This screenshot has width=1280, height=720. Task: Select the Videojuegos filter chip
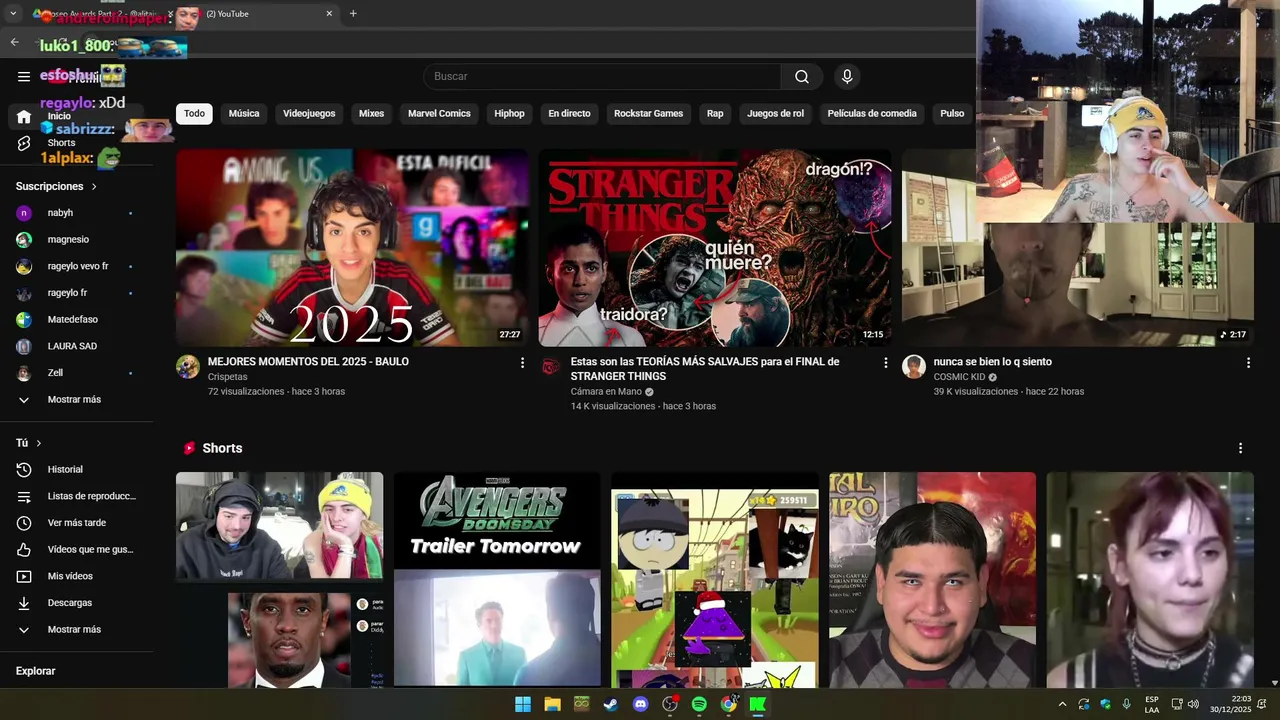[x=309, y=113]
